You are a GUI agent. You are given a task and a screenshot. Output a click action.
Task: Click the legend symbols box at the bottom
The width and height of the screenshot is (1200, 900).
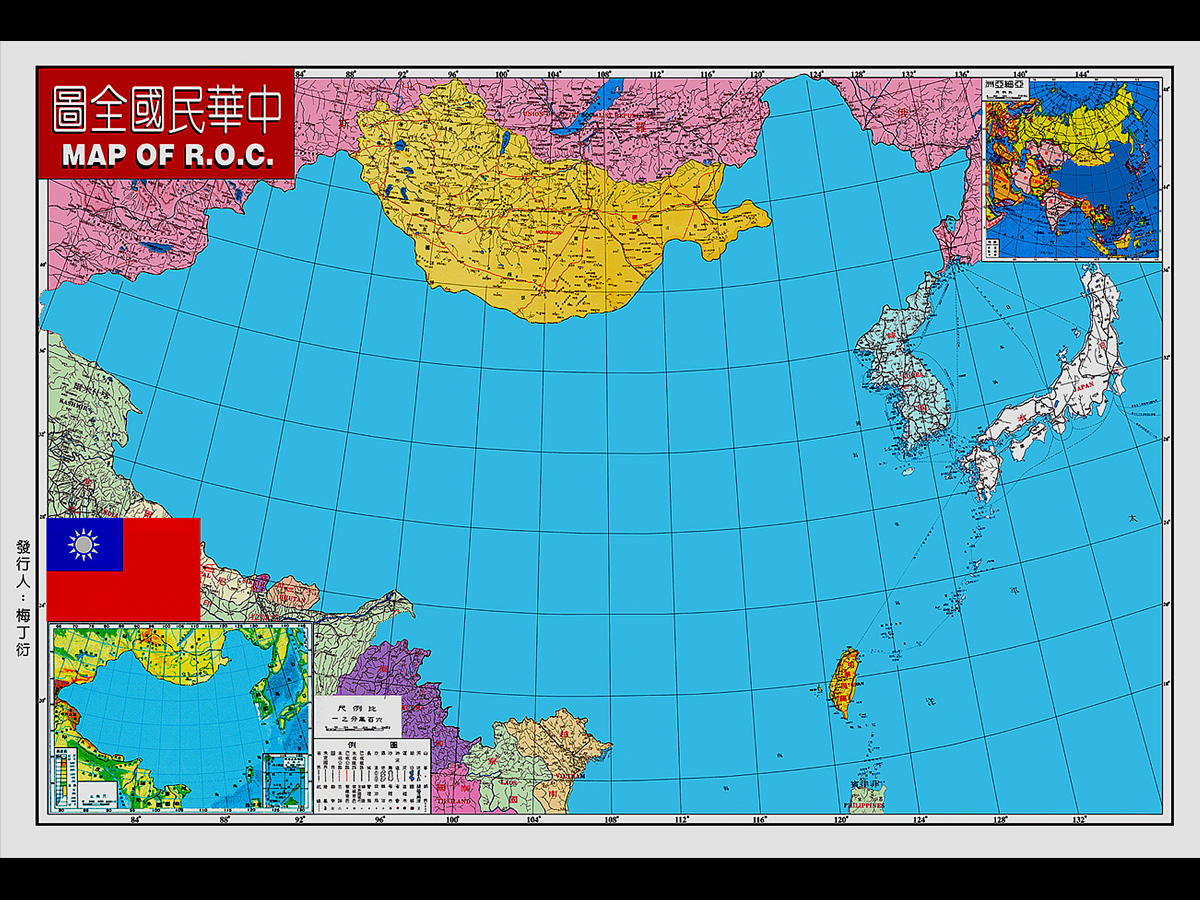tap(372, 775)
